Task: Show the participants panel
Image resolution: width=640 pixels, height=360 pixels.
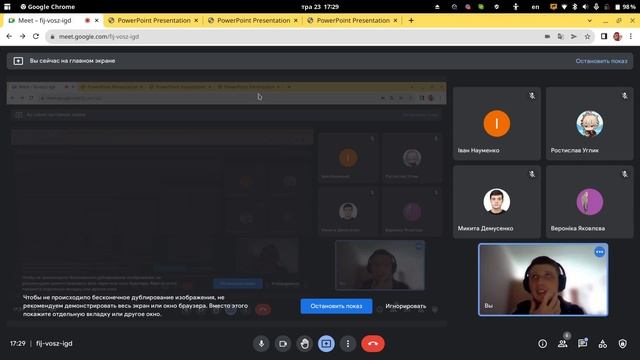Action: point(562,344)
